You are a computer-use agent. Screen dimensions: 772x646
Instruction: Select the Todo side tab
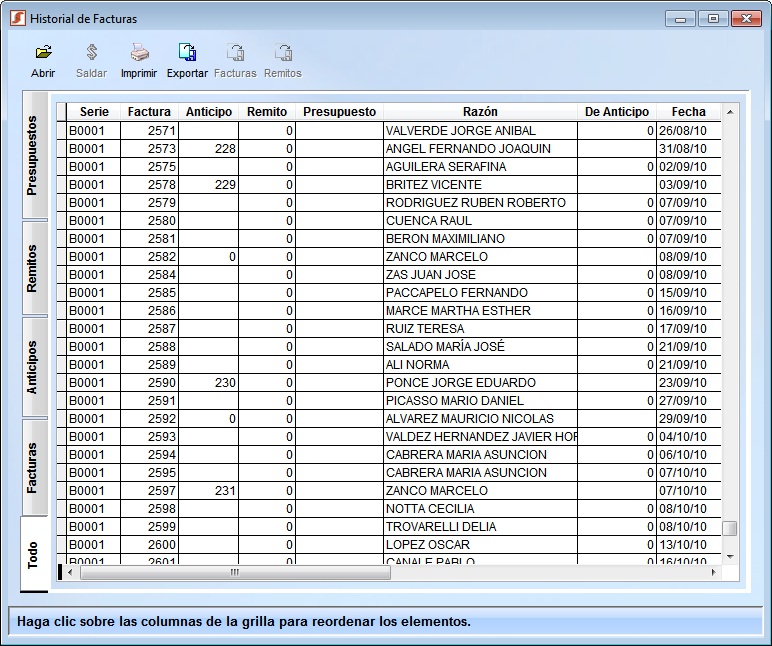click(x=33, y=556)
